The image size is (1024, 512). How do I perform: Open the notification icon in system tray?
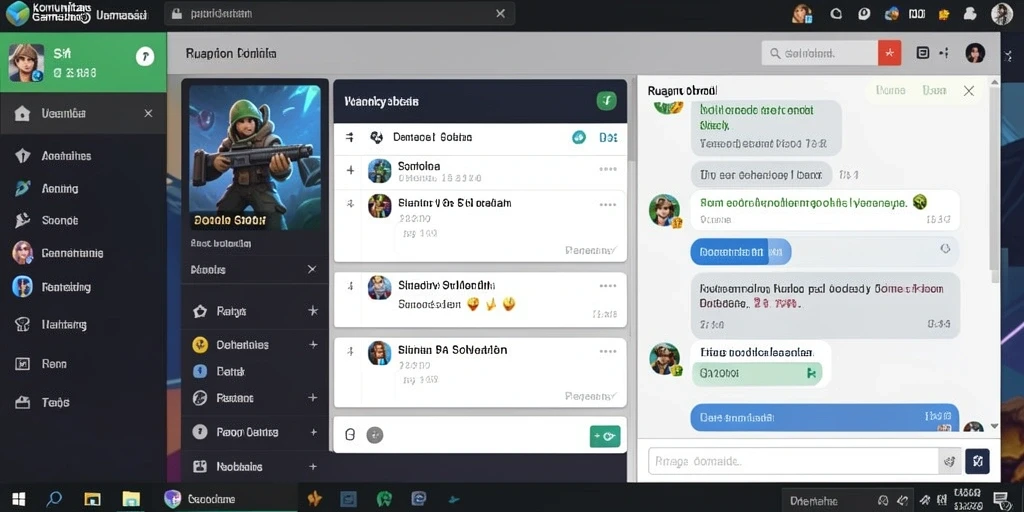(x=1000, y=500)
